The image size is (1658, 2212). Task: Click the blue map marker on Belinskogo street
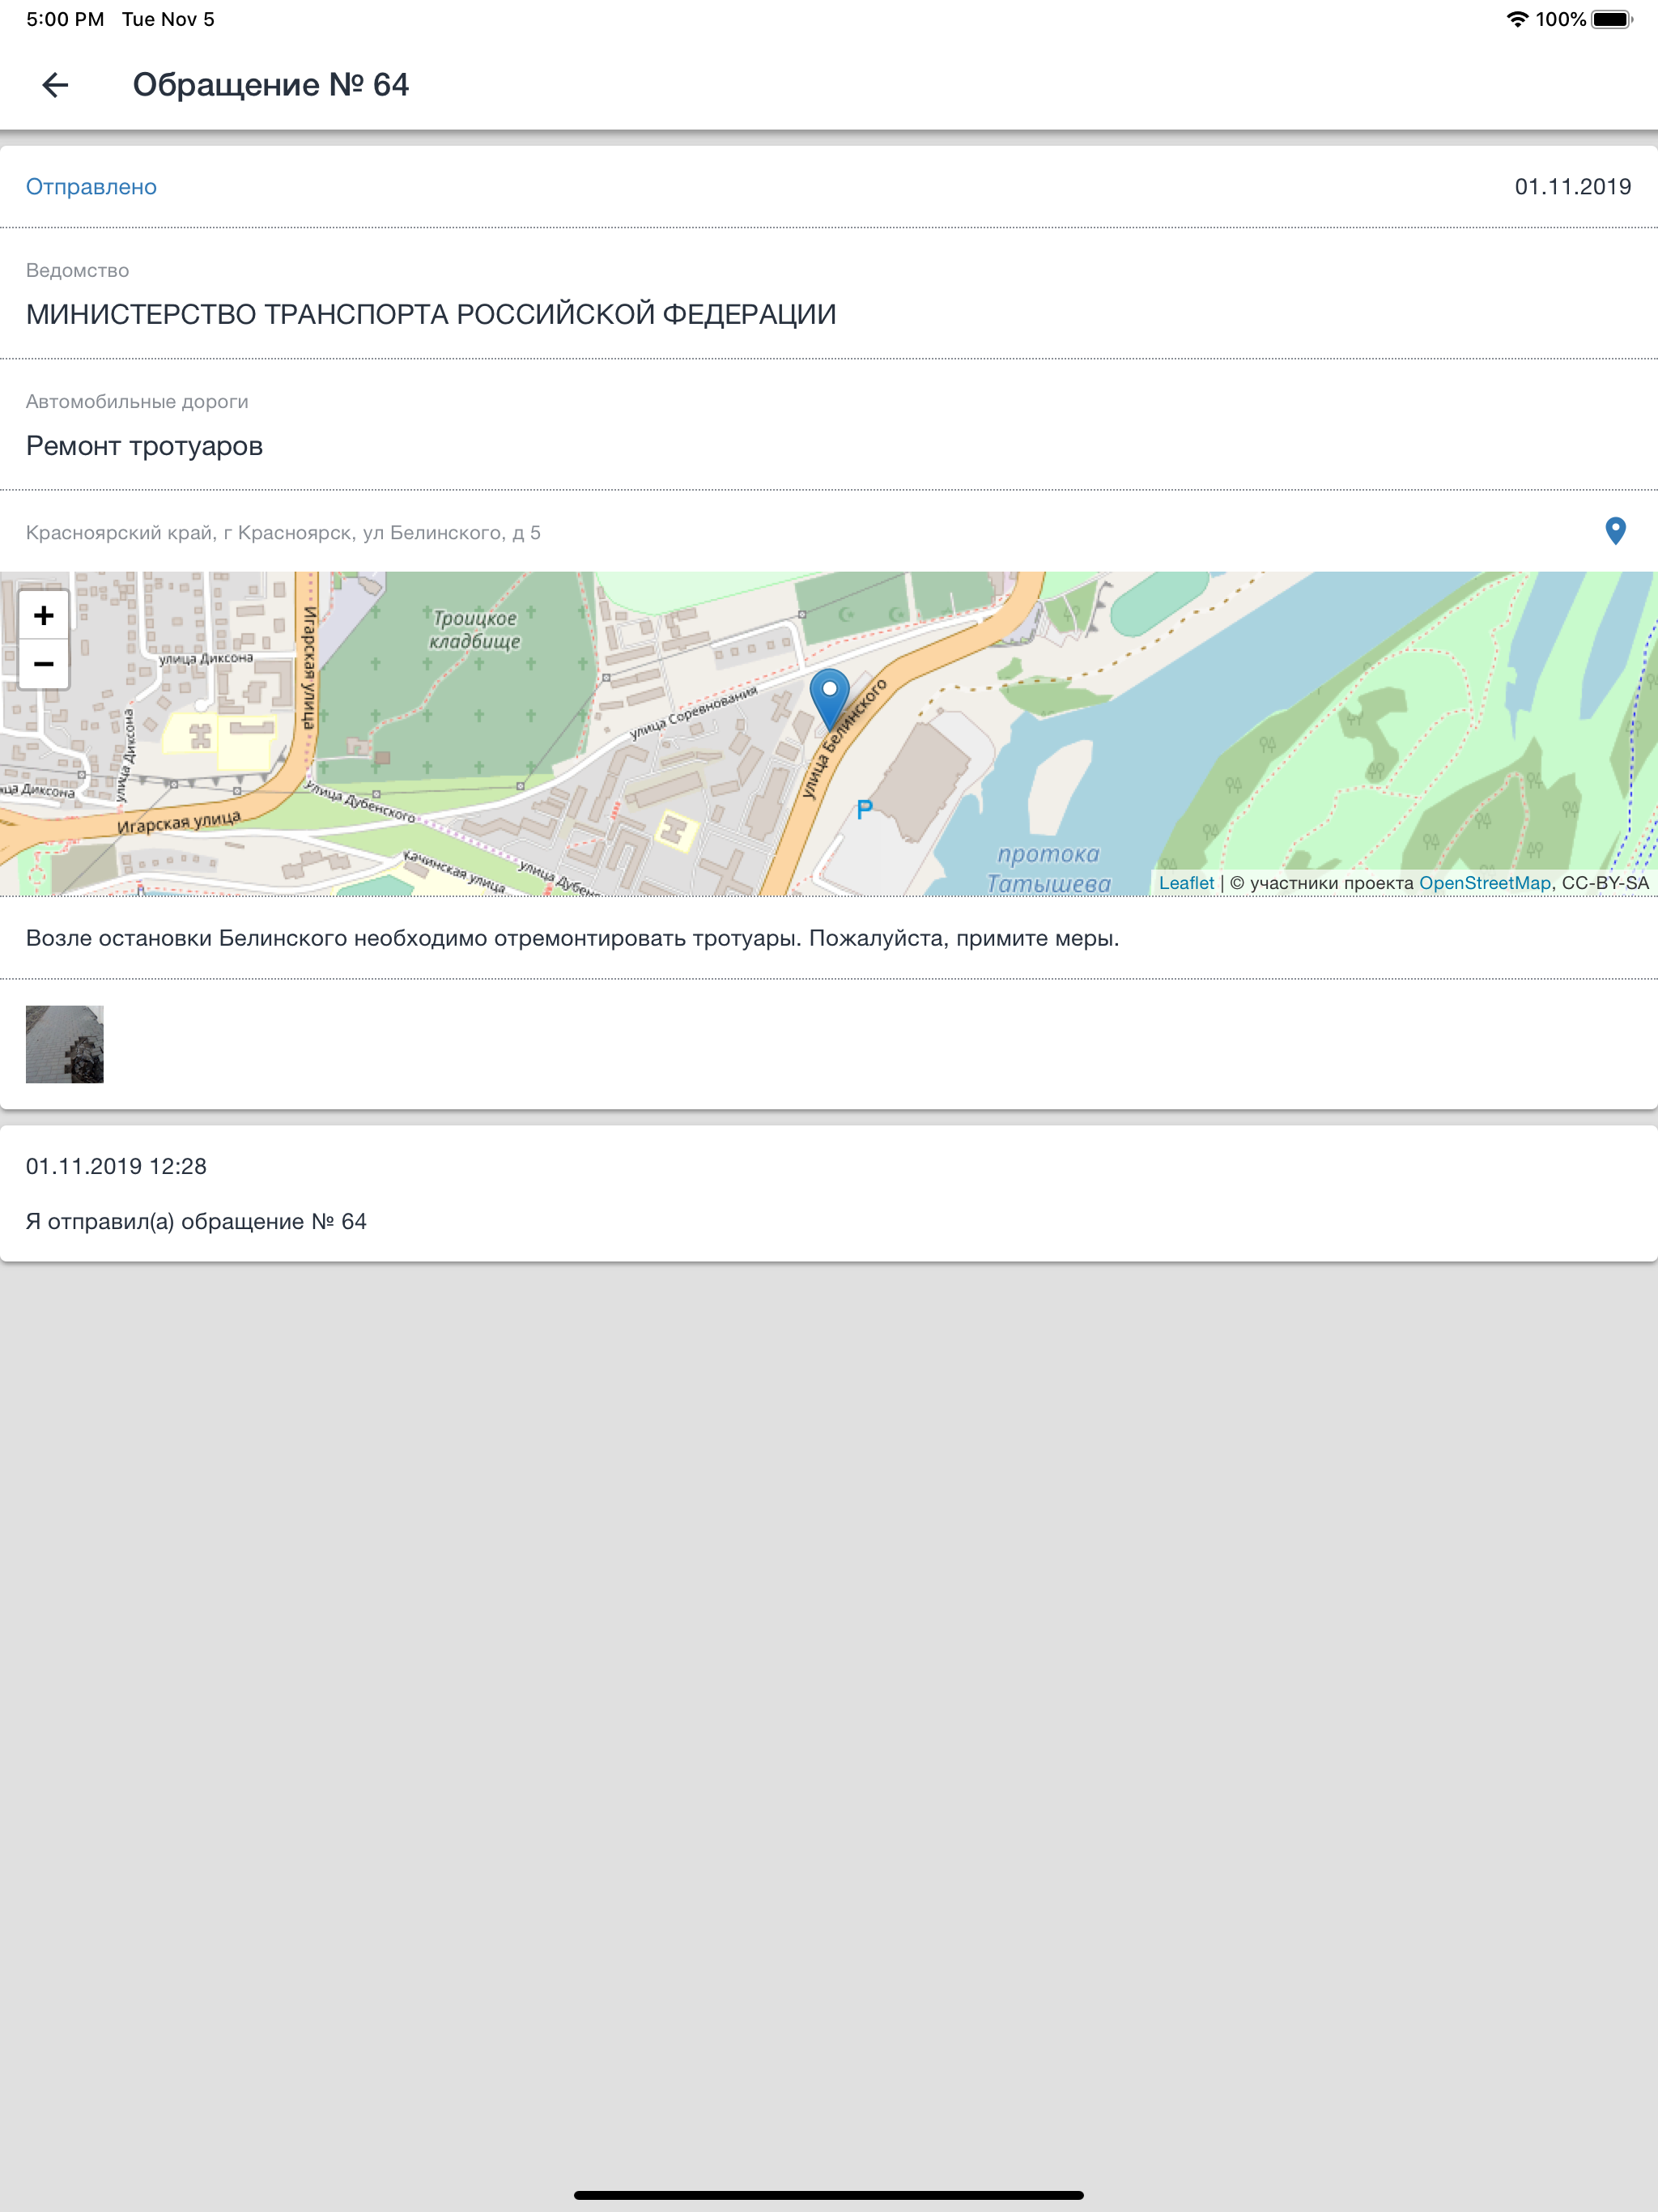[x=829, y=700]
